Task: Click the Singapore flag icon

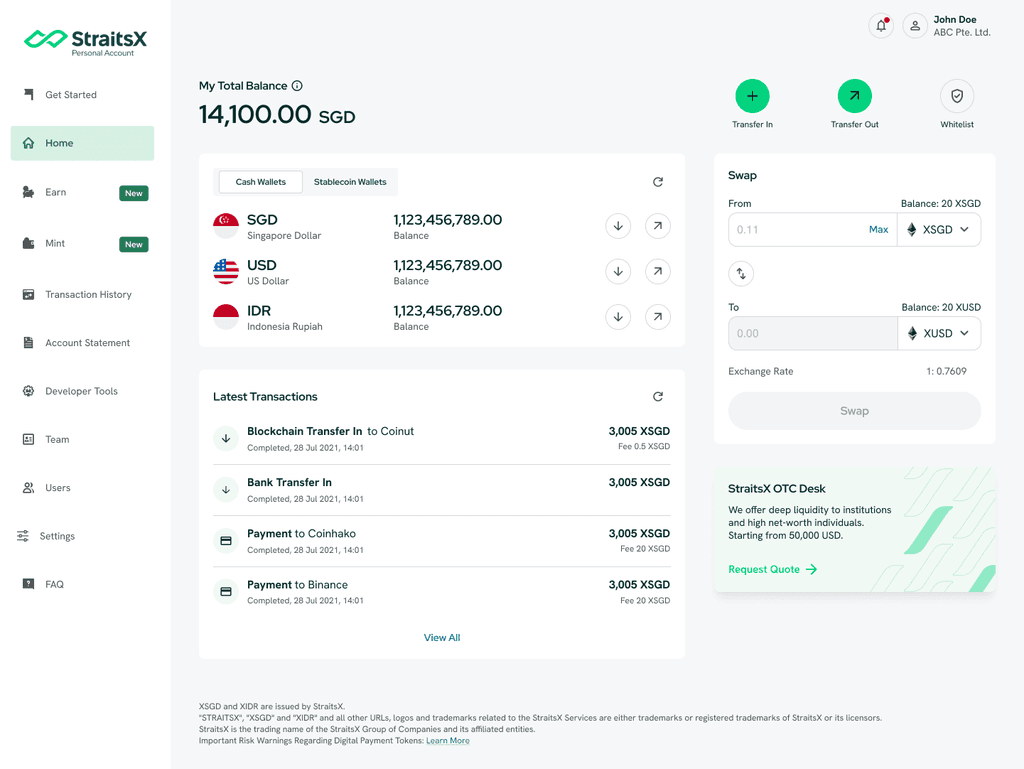Action: [226, 226]
